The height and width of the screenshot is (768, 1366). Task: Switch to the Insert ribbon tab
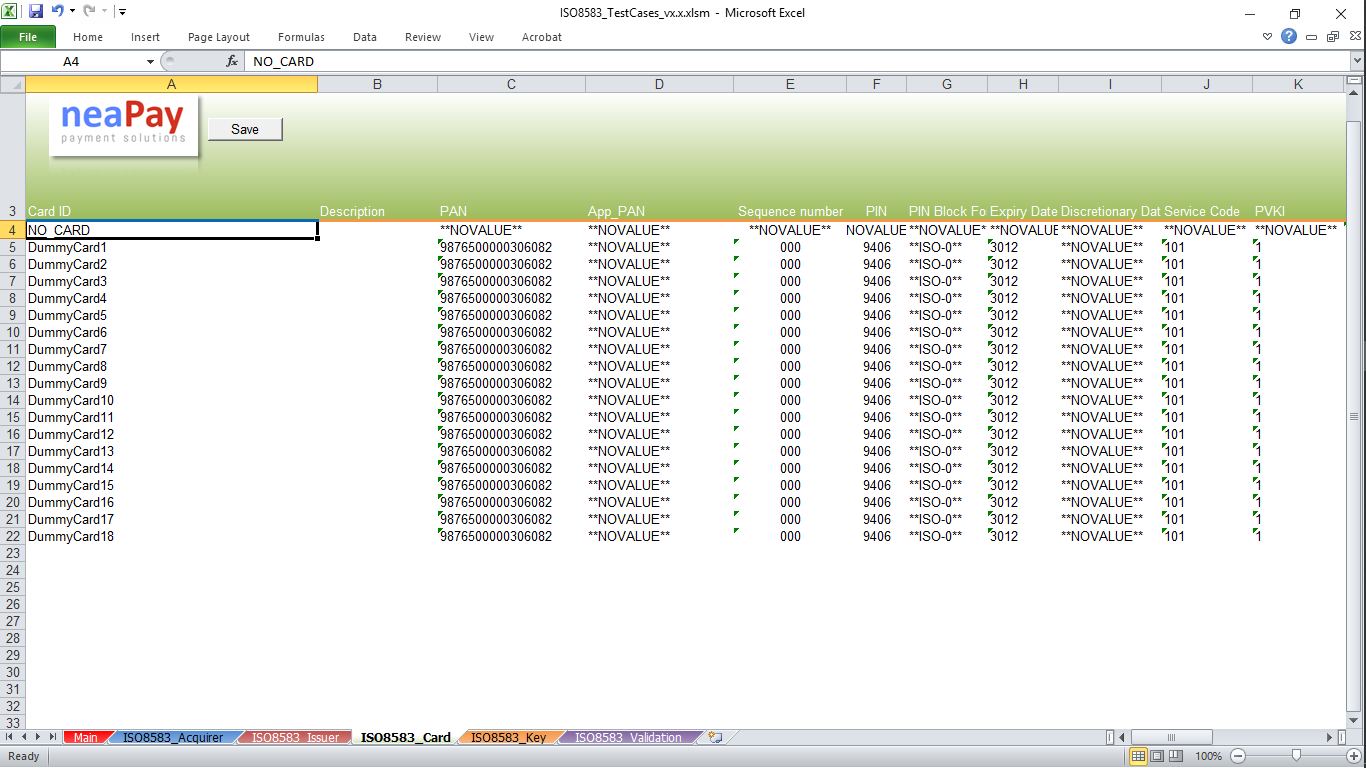pos(145,37)
